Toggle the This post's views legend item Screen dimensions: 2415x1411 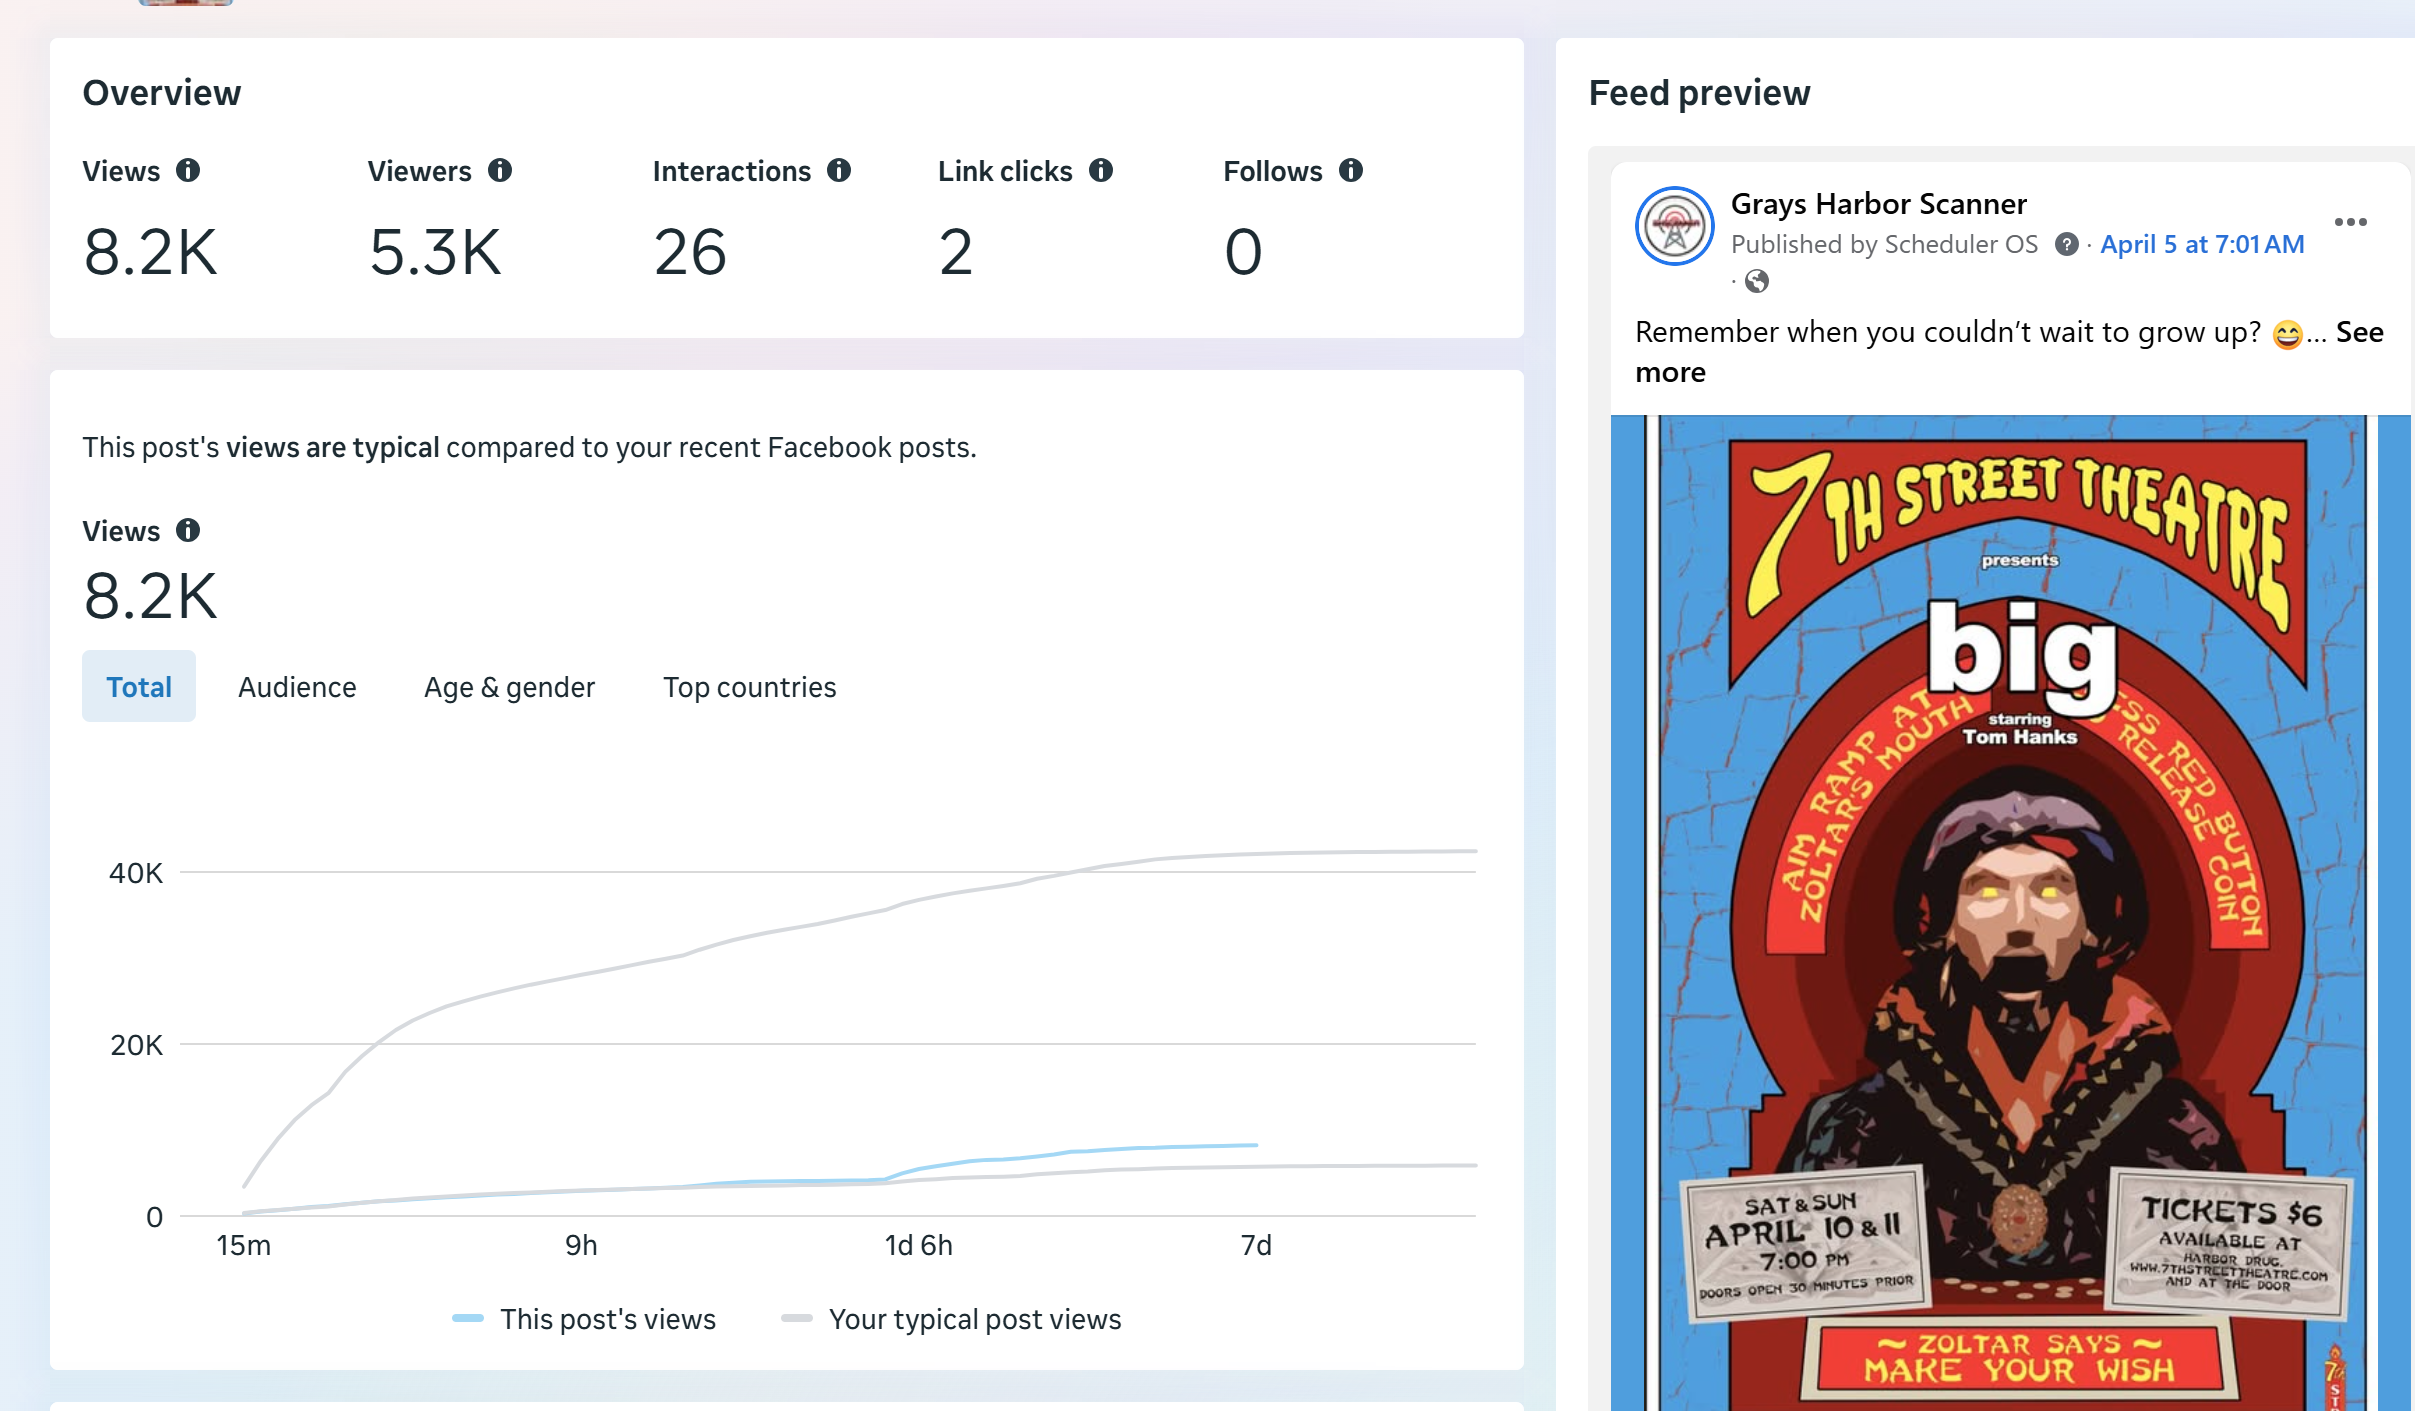click(x=585, y=1319)
